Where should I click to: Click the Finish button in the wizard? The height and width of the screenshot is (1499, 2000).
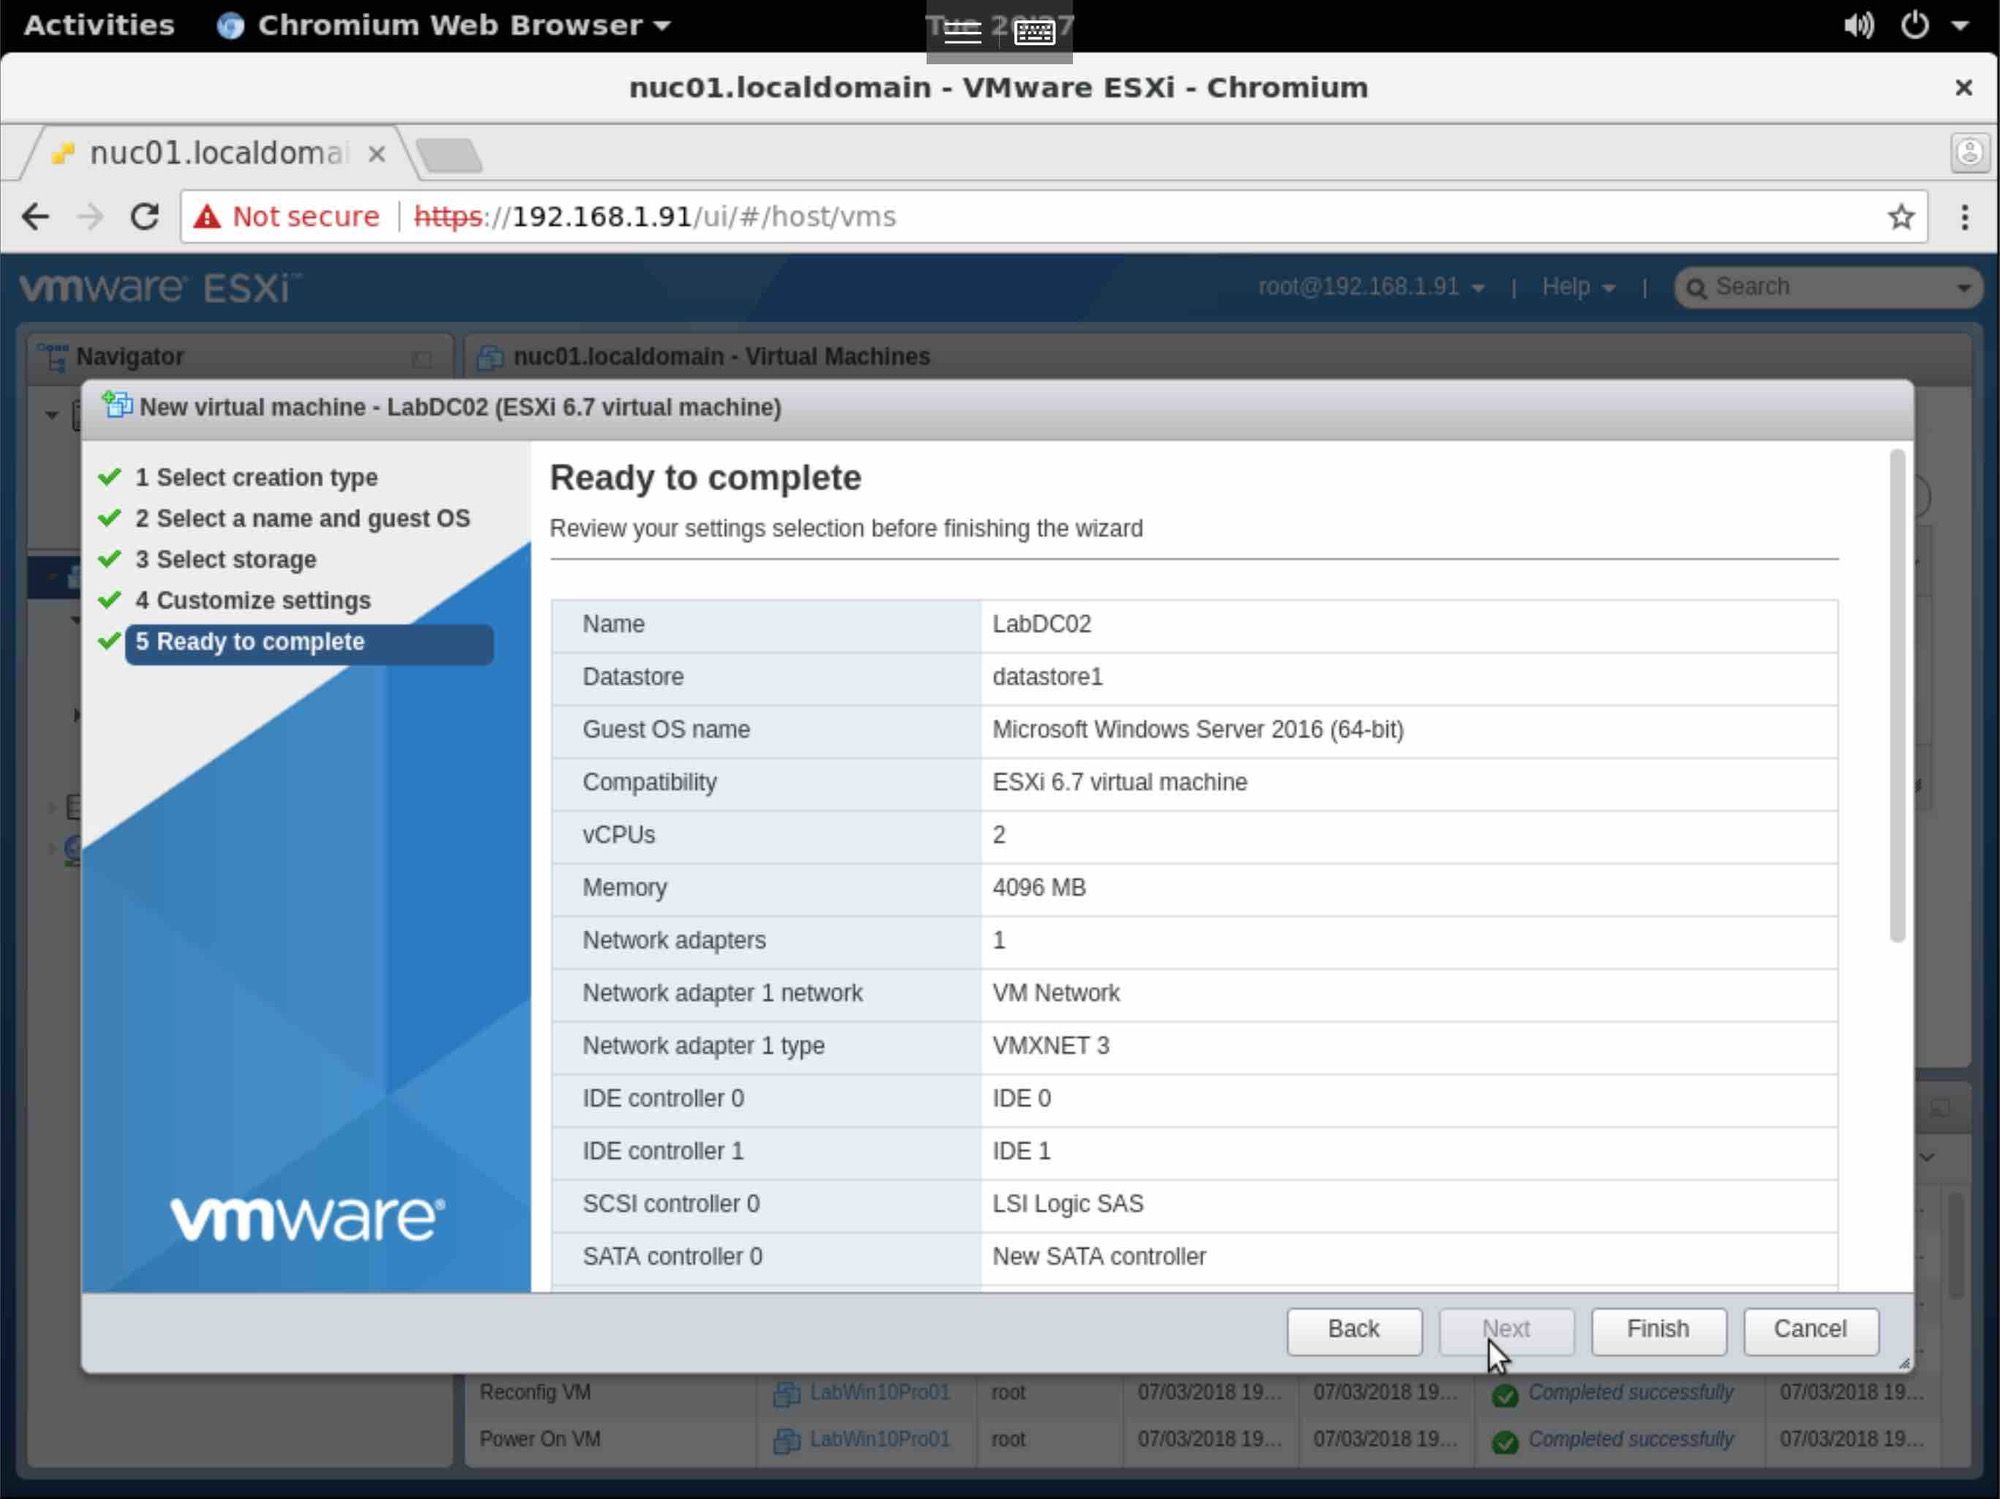pyautogui.click(x=1658, y=1330)
